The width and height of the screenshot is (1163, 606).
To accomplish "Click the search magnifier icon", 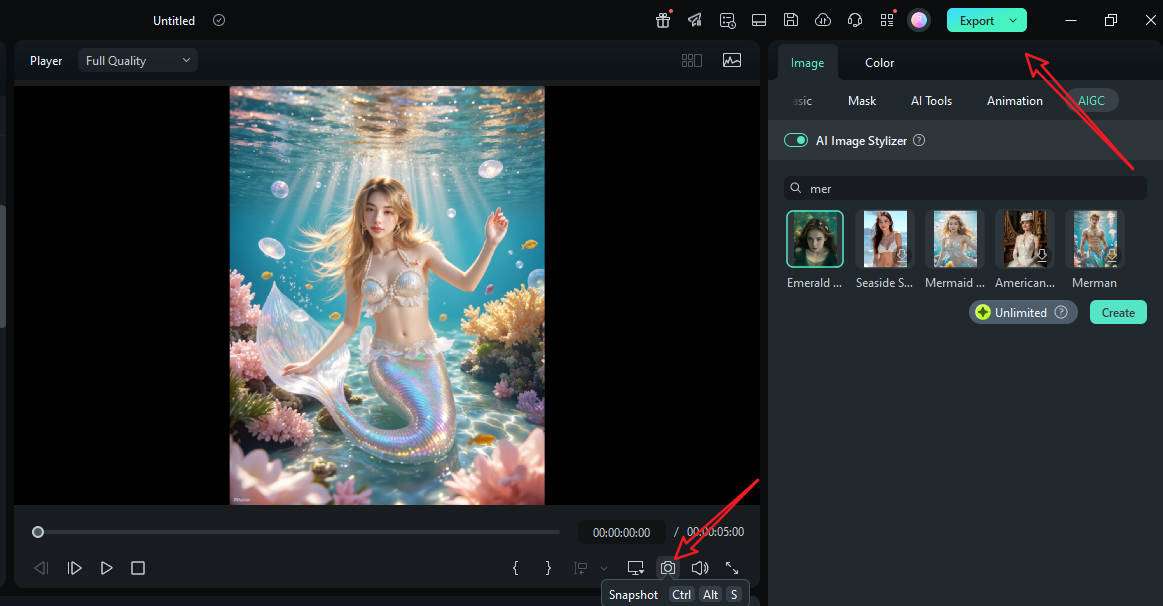I will click(x=796, y=188).
